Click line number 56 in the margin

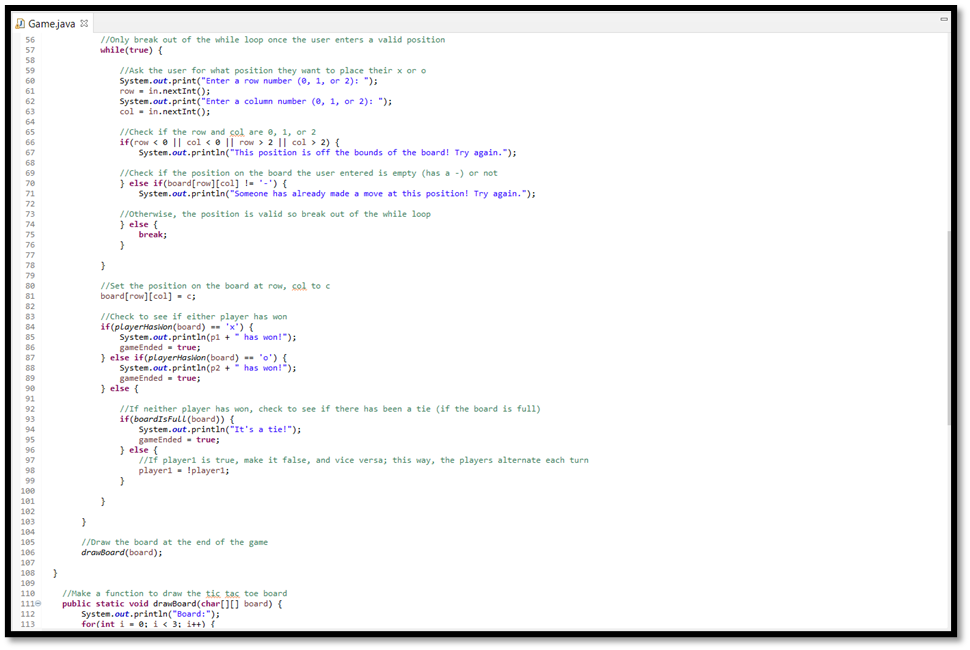coord(28,40)
